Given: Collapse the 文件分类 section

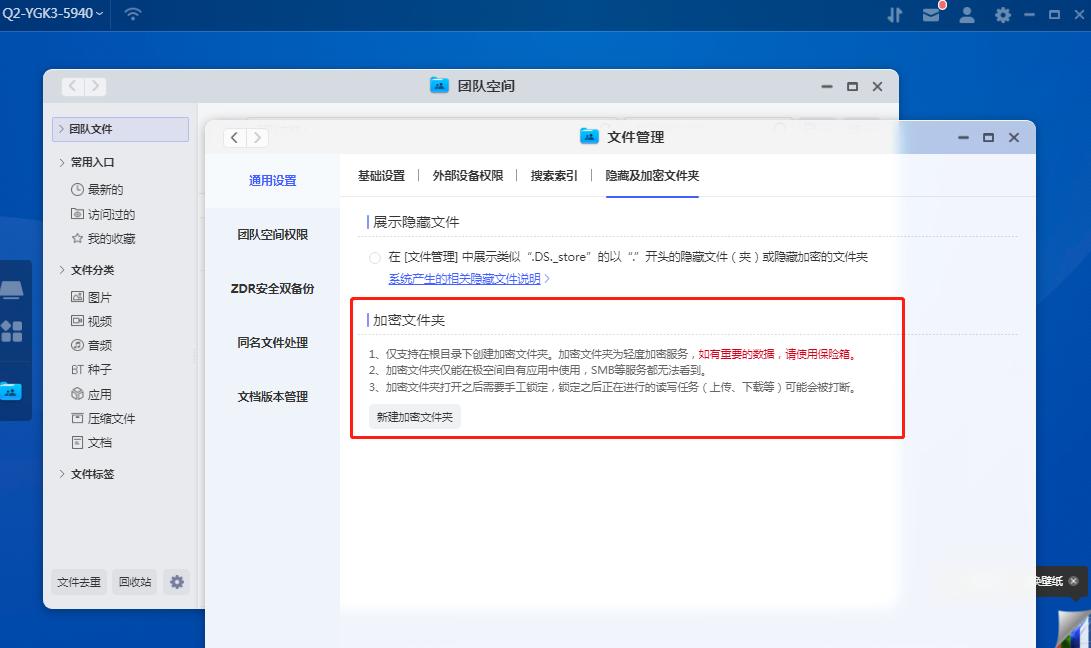Looking at the screenshot, I should 90,270.
